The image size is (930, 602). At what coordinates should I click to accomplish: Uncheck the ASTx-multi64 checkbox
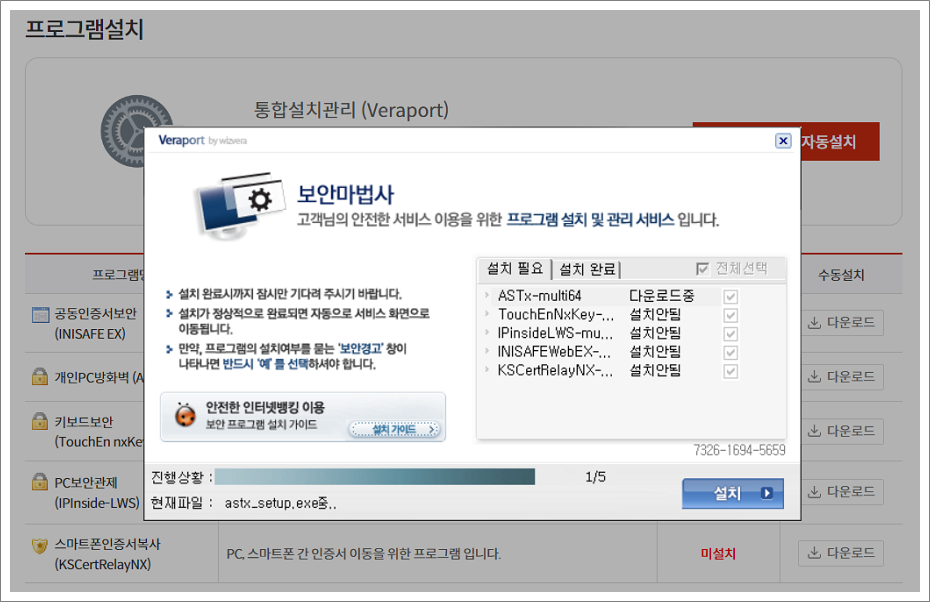731,297
